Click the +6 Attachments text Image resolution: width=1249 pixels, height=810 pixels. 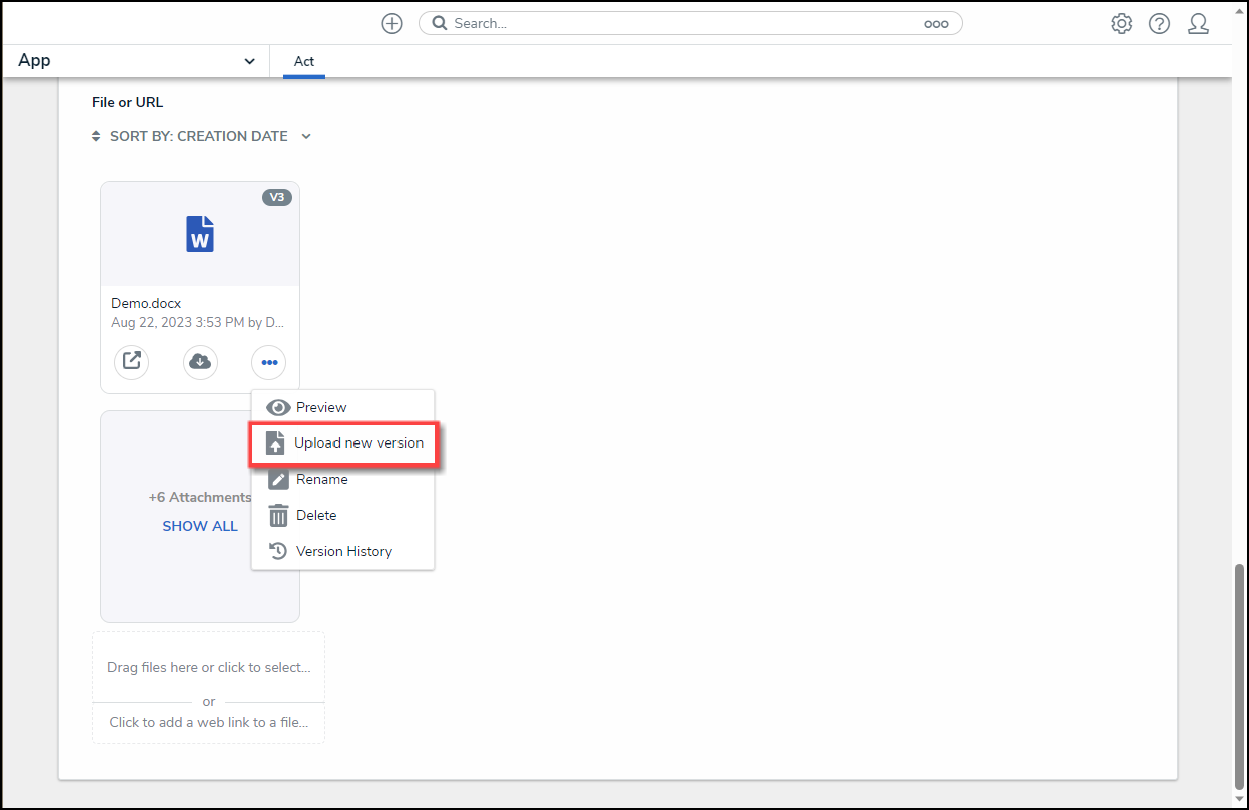200,497
